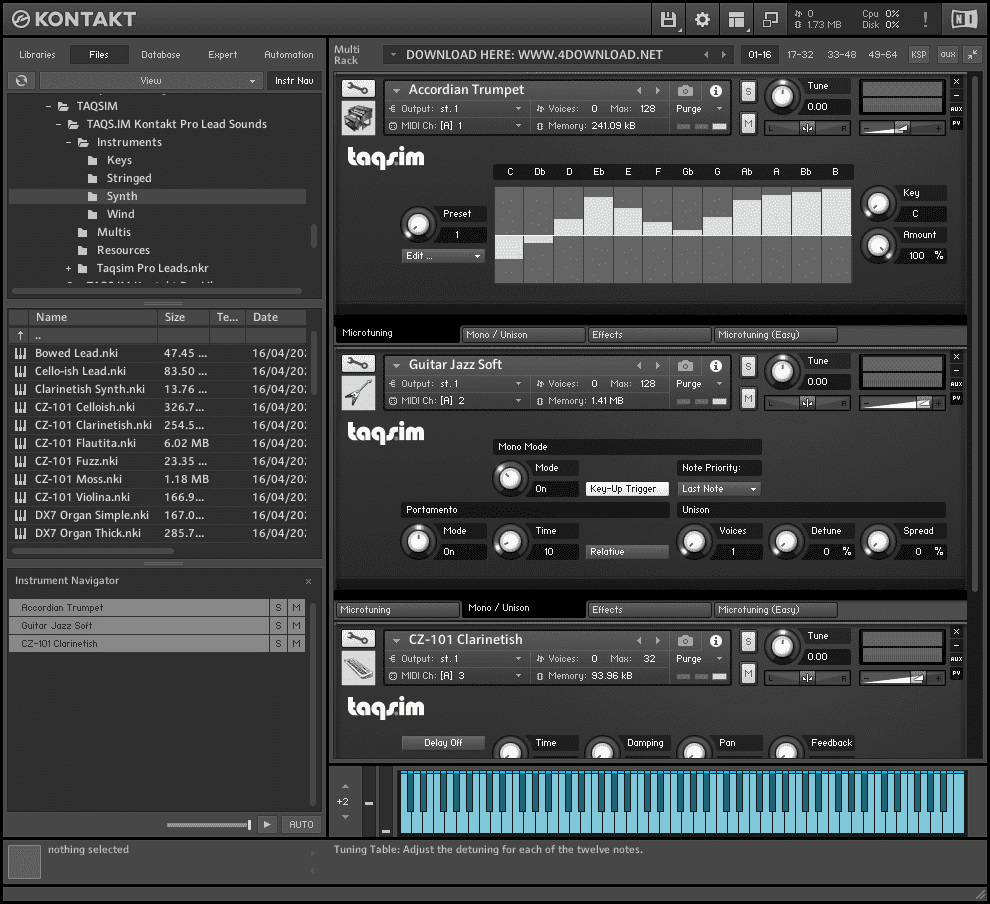Toggle AUTO preview button in browser
Screen dimensions: 990x904
[x=301, y=824]
